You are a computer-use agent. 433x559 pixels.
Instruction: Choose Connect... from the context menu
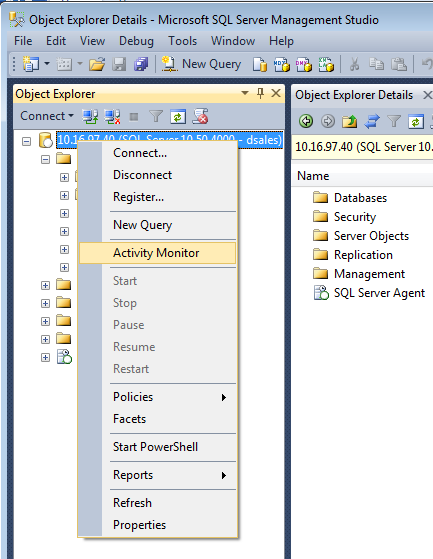coord(158,153)
